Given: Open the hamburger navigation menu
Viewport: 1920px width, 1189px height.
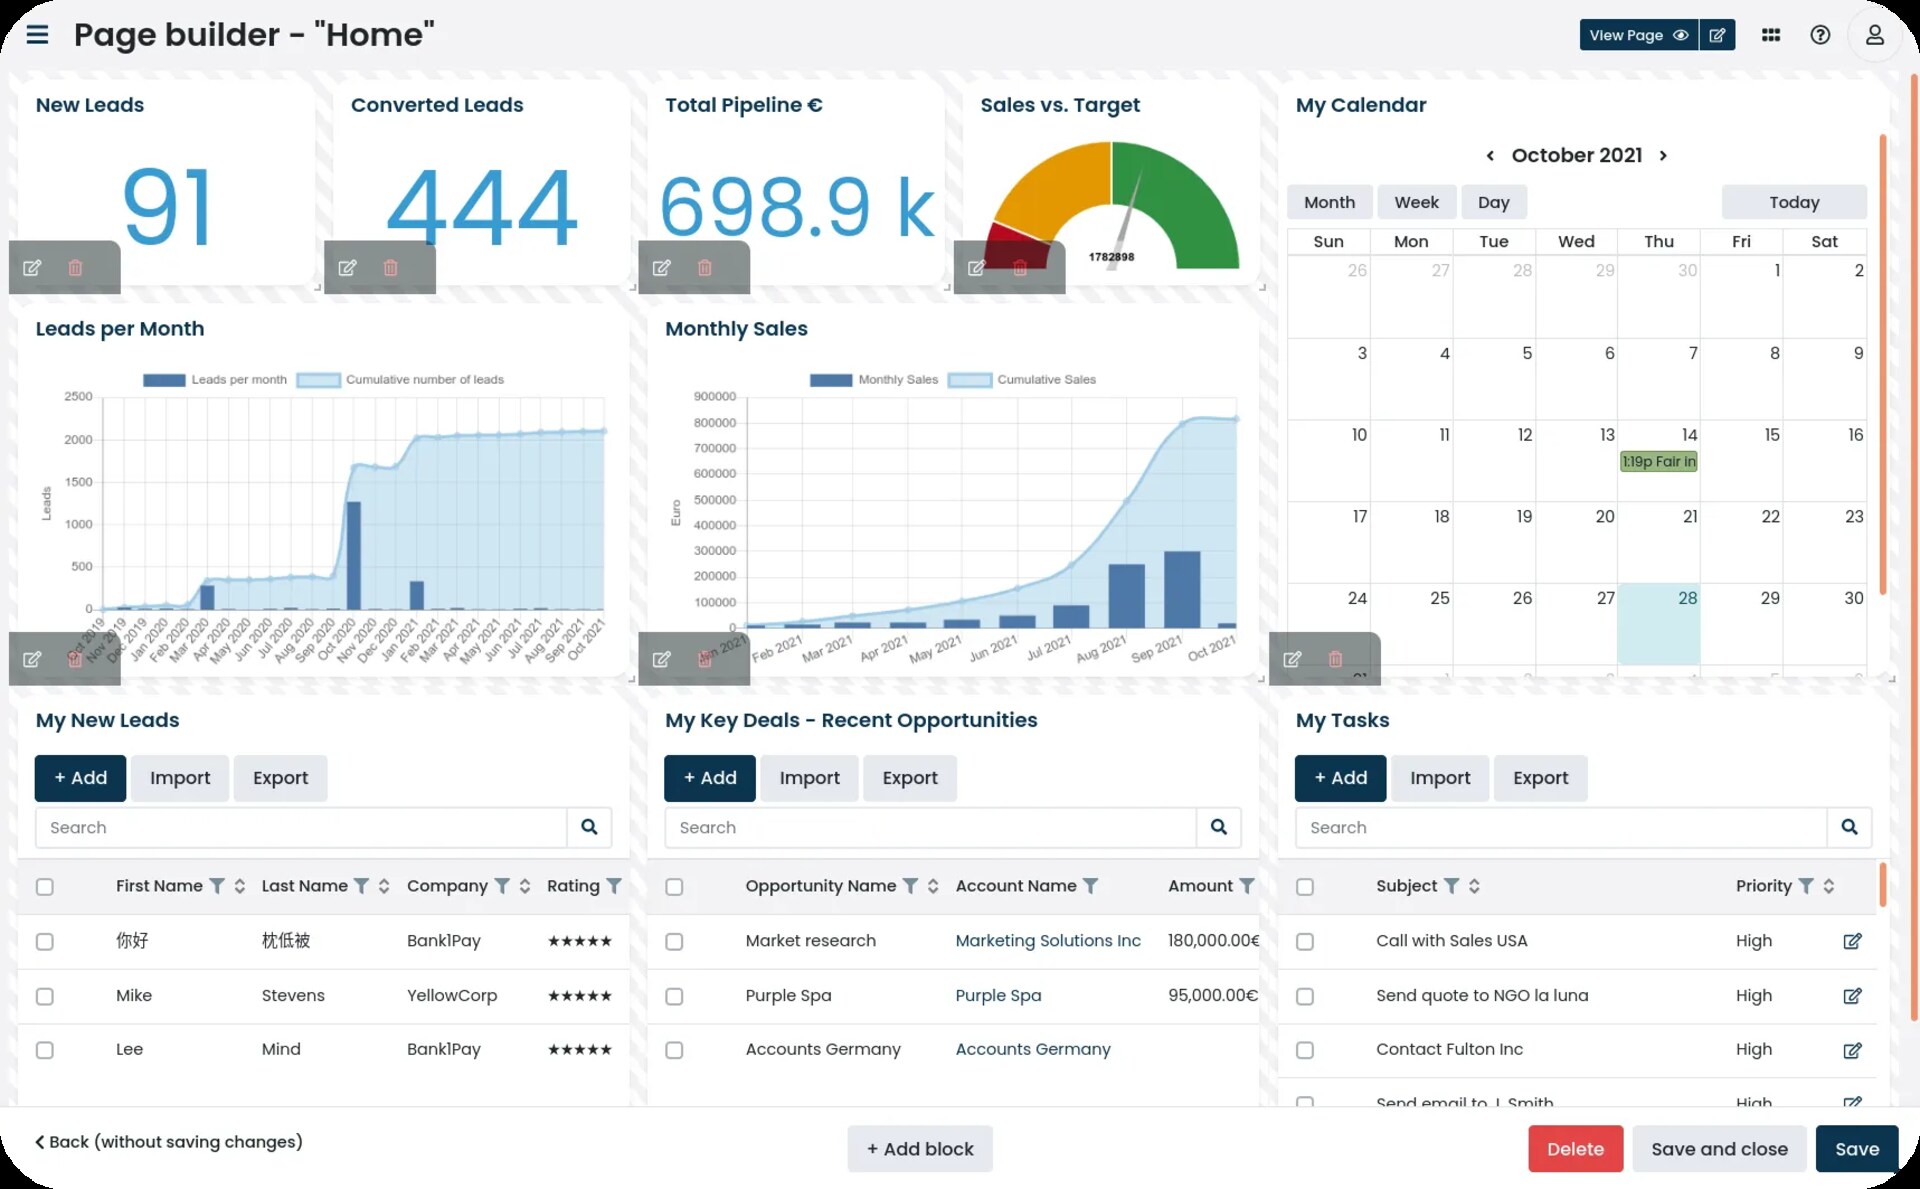Looking at the screenshot, I should [37, 35].
